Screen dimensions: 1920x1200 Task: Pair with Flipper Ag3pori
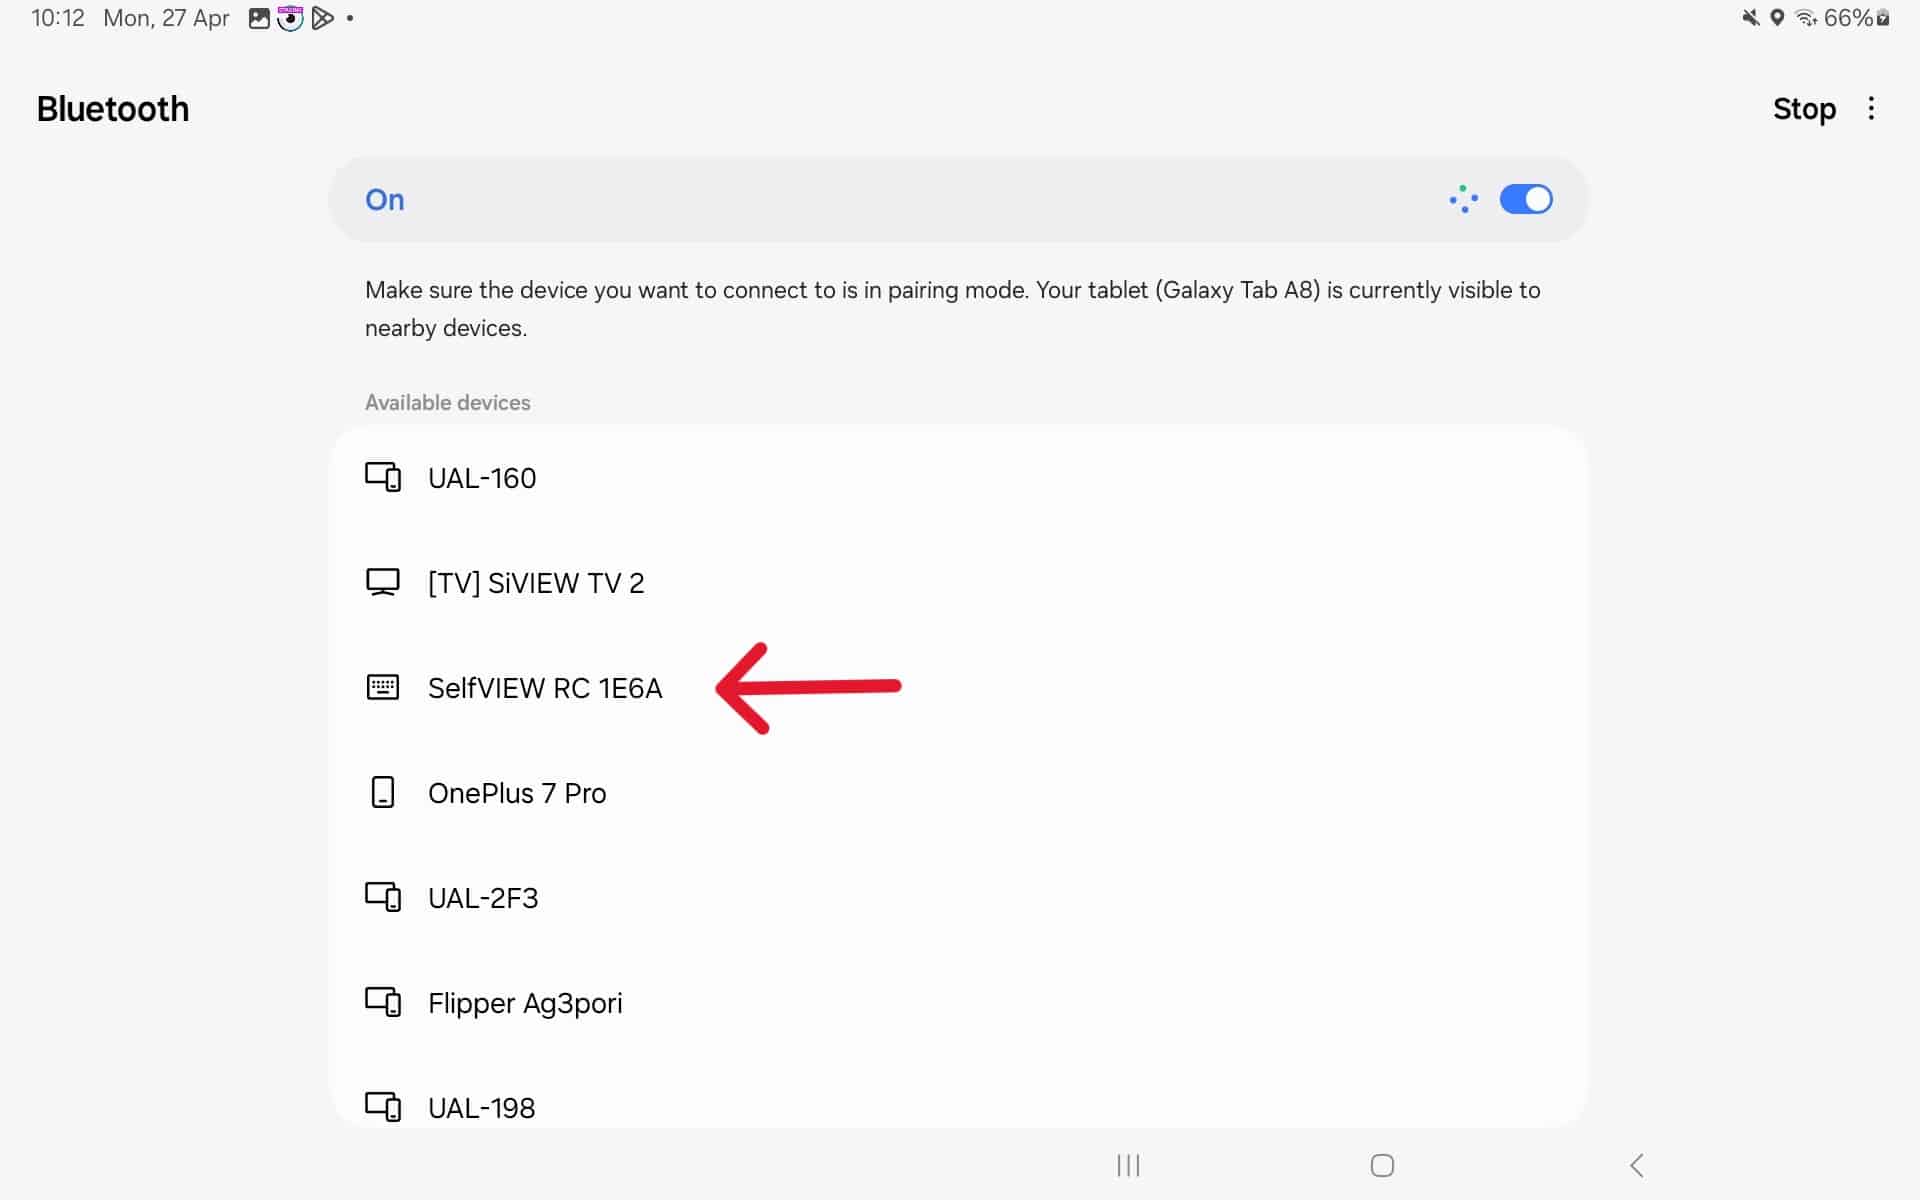pyautogui.click(x=525, y=1003)
